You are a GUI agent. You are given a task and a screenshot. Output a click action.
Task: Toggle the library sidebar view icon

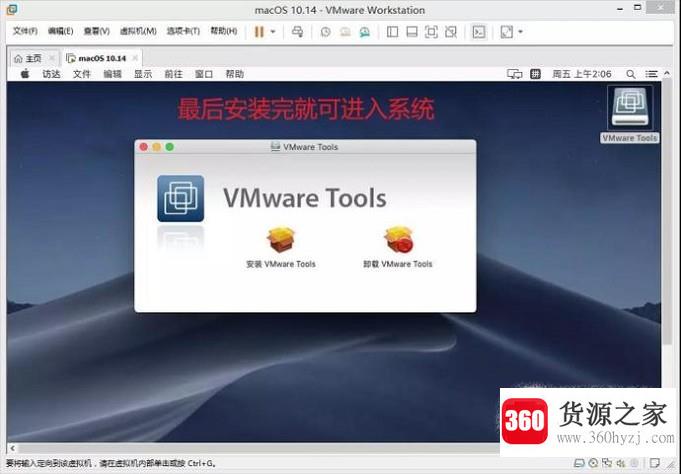392,32
